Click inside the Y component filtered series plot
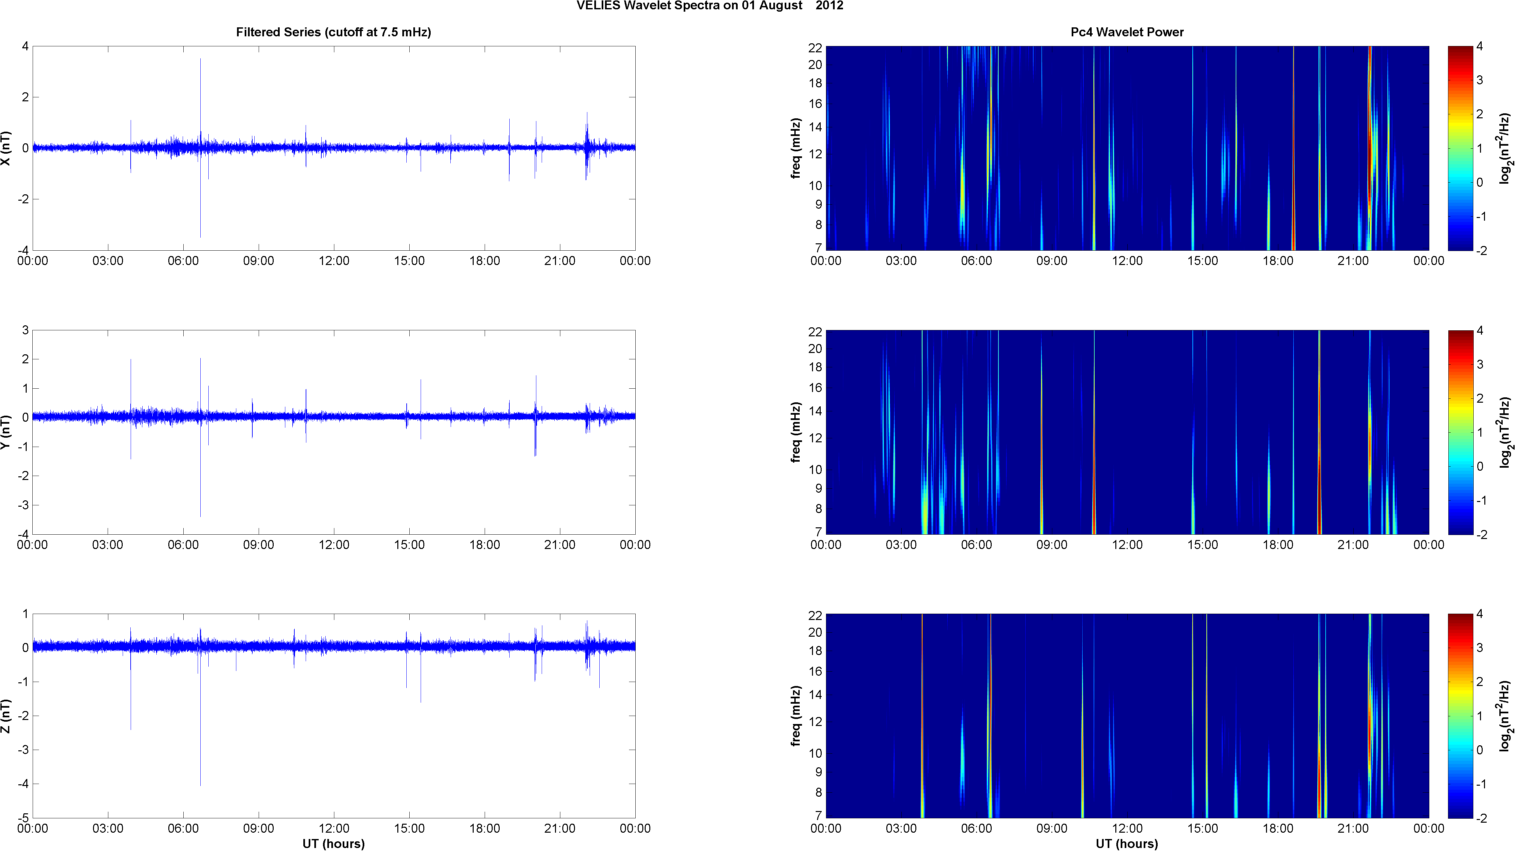Viewport: 1515px width, 851px height. tap(334, 432)
